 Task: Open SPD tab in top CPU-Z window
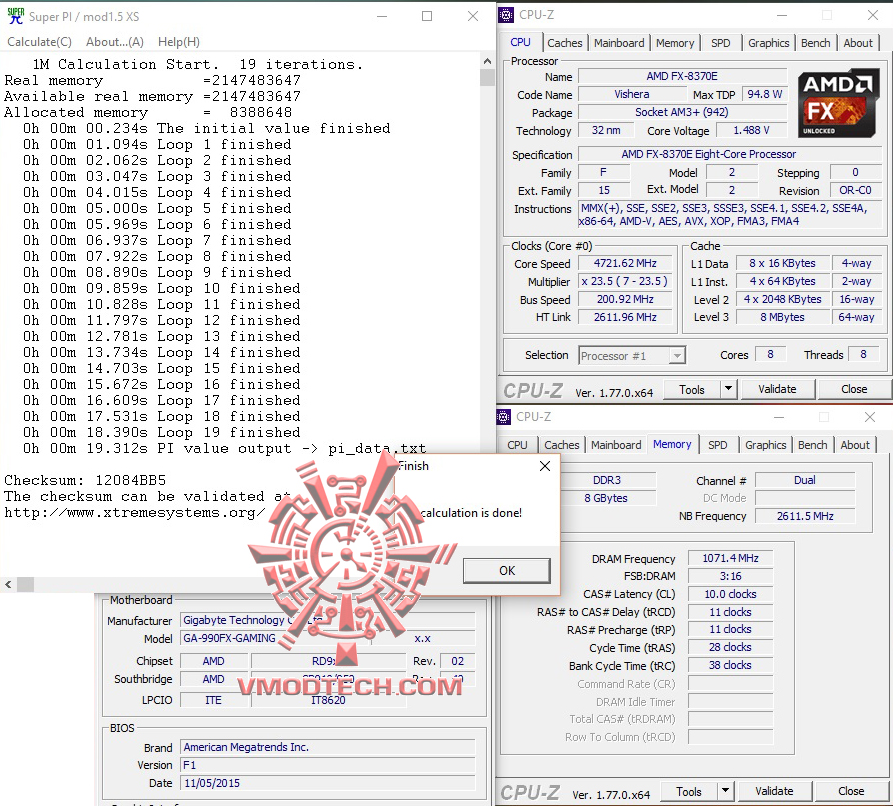(720, 43)
